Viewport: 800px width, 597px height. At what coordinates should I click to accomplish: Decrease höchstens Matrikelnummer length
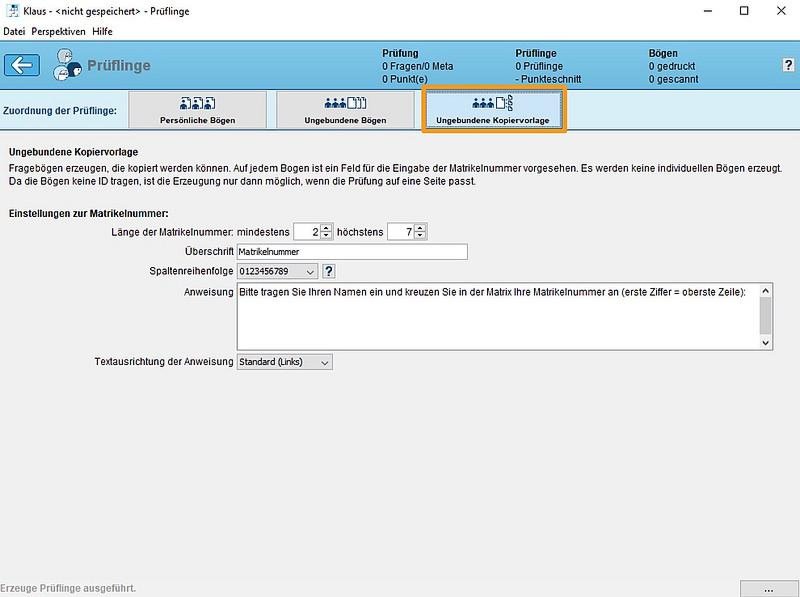tap(420, 235)
